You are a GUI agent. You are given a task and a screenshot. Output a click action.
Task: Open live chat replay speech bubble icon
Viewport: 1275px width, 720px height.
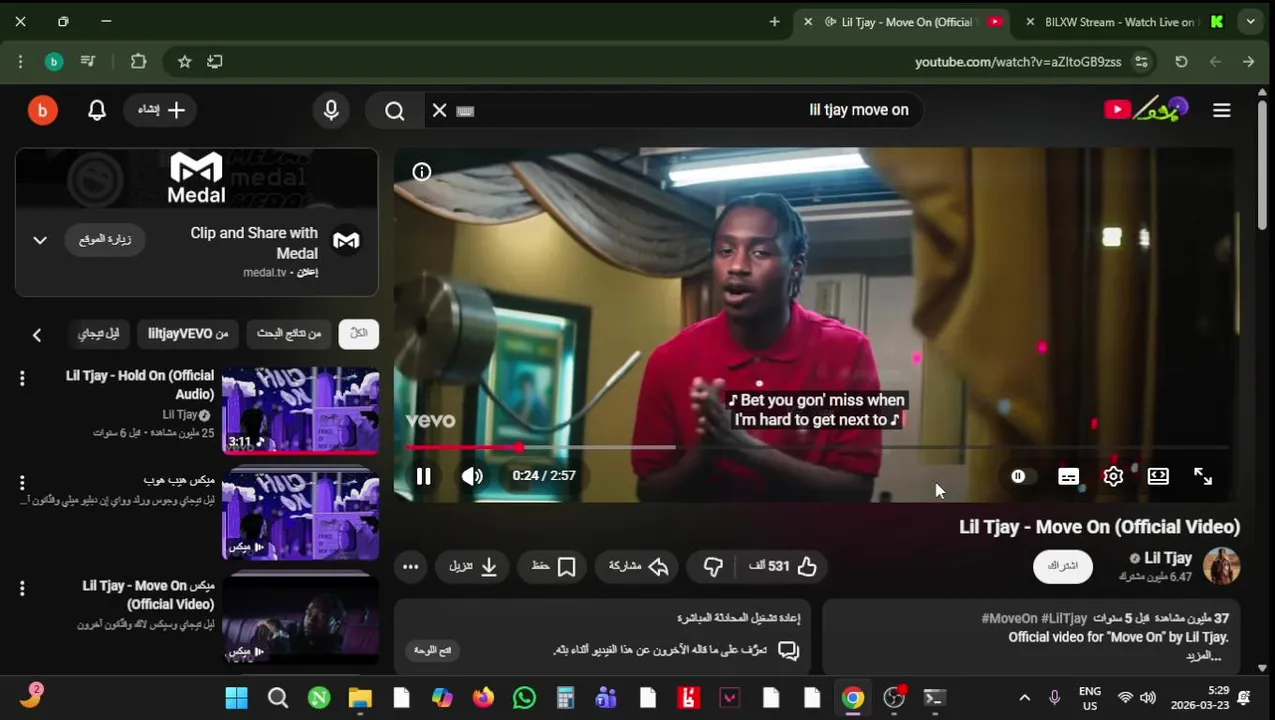[x=789, y=650]
